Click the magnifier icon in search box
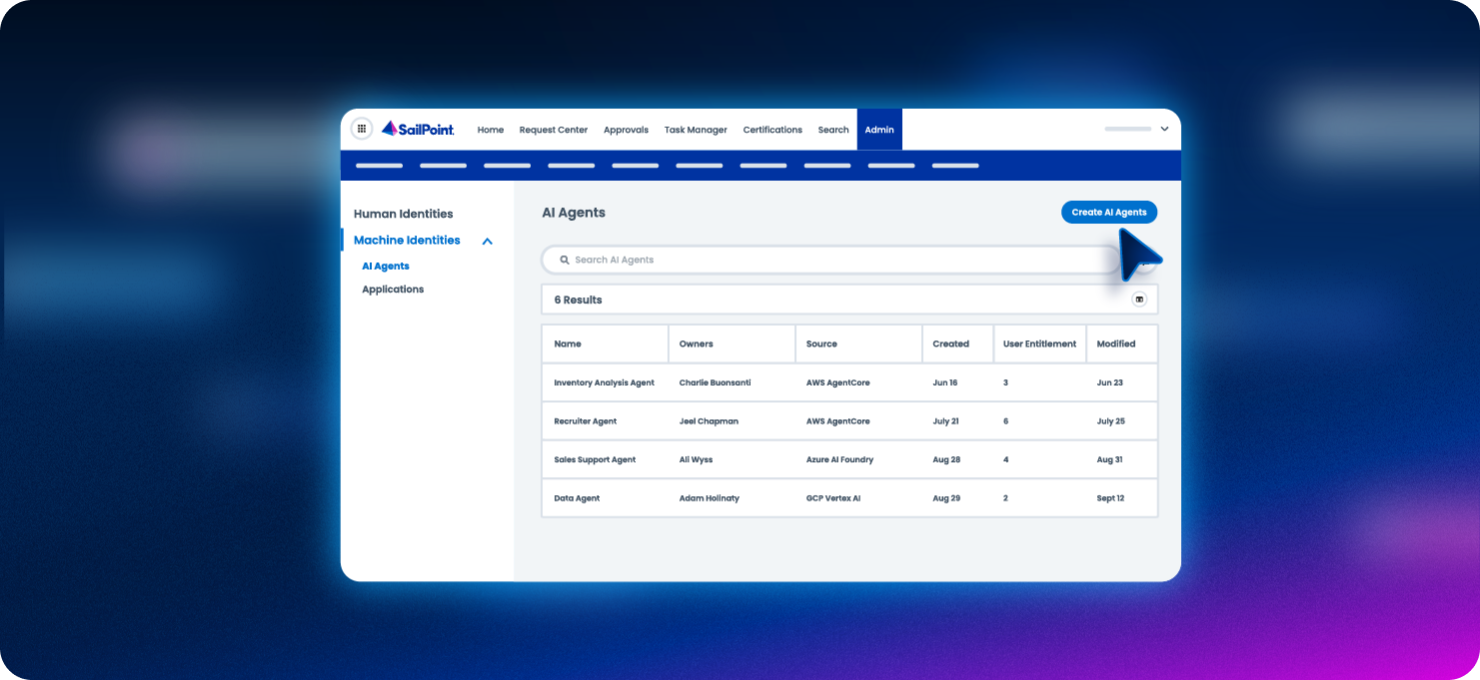This screenshot has height=680, width=1480. point(564,260)
